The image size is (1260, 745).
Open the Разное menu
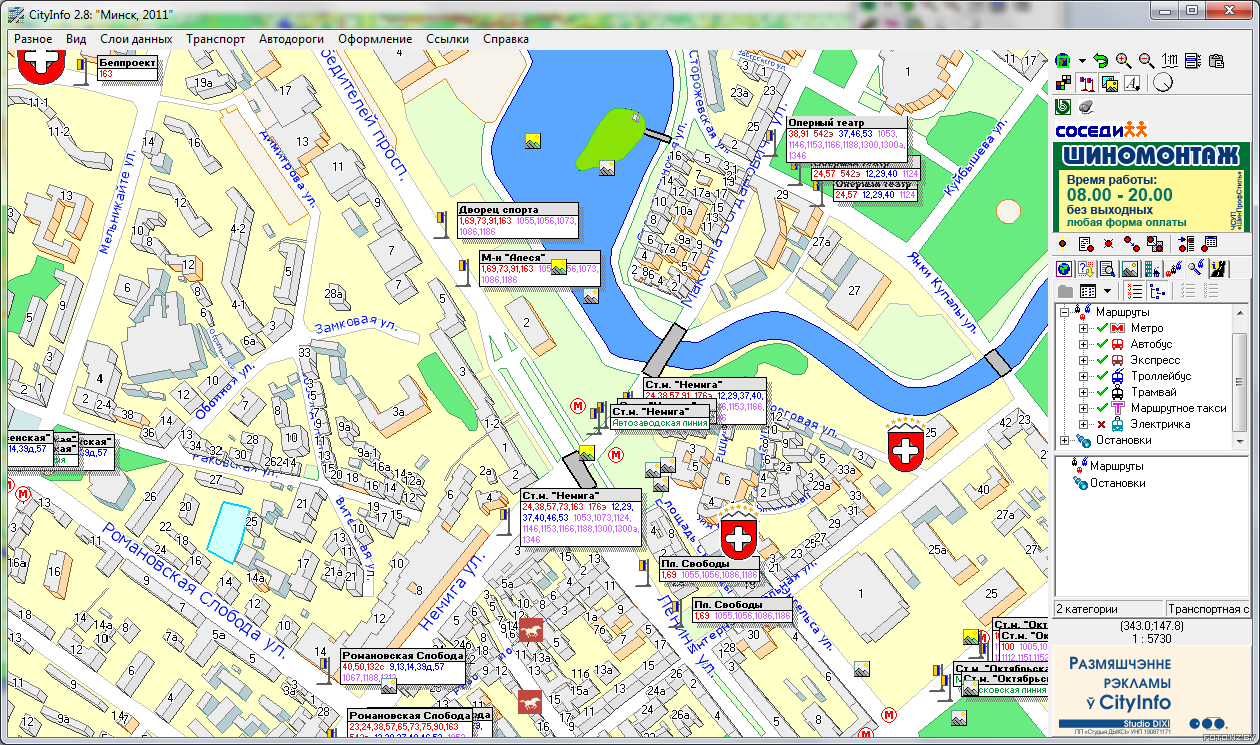tap(33, 39)
